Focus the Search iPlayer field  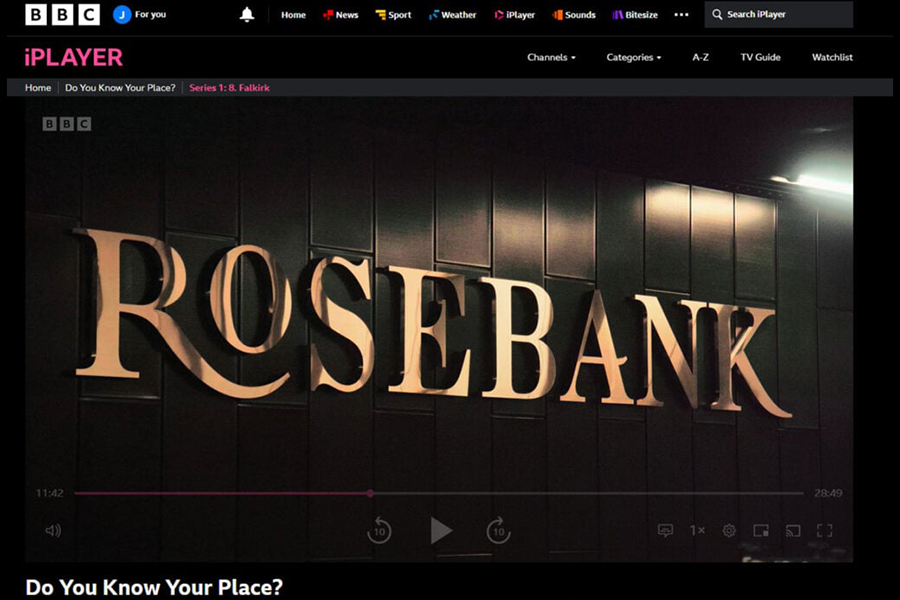[x=778, y=14]
